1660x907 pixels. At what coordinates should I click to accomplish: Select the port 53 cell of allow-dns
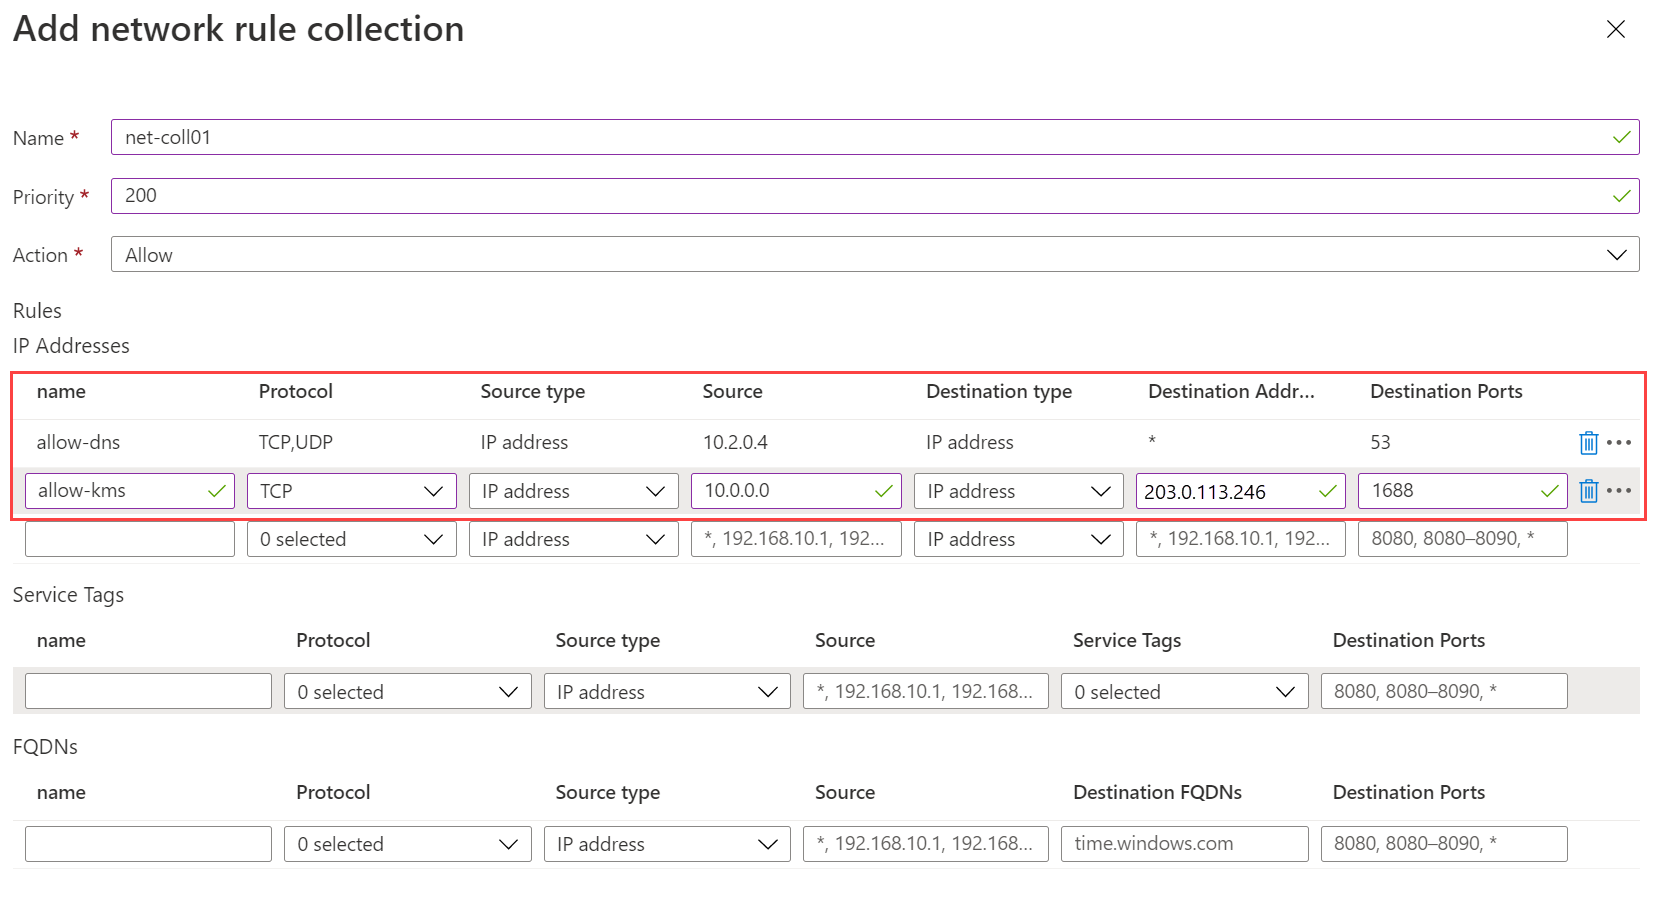(1380, 442)
